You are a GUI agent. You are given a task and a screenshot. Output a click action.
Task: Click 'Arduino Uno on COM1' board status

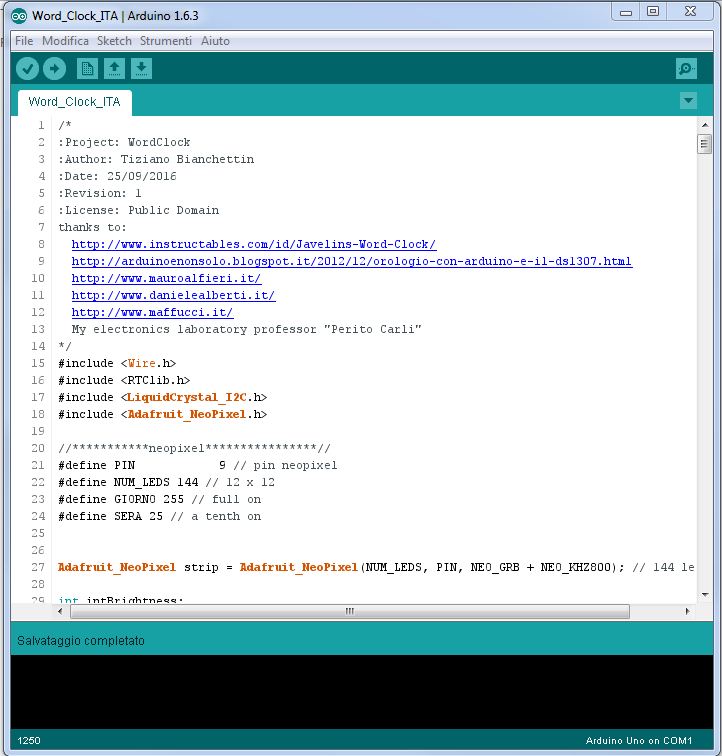pos(639,741)
